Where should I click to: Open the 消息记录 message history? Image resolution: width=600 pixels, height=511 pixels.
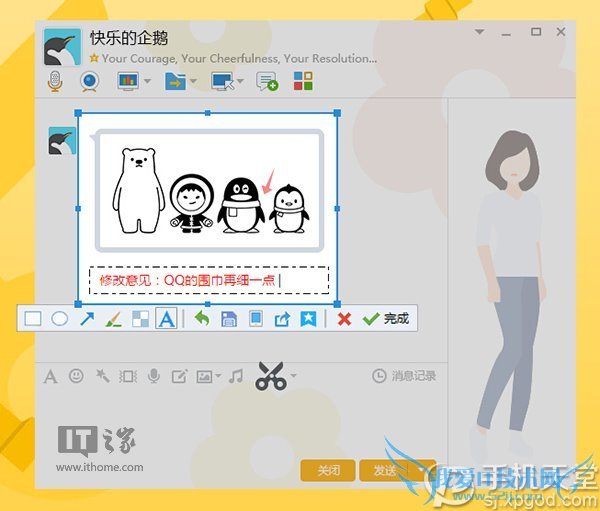[404, 376]
